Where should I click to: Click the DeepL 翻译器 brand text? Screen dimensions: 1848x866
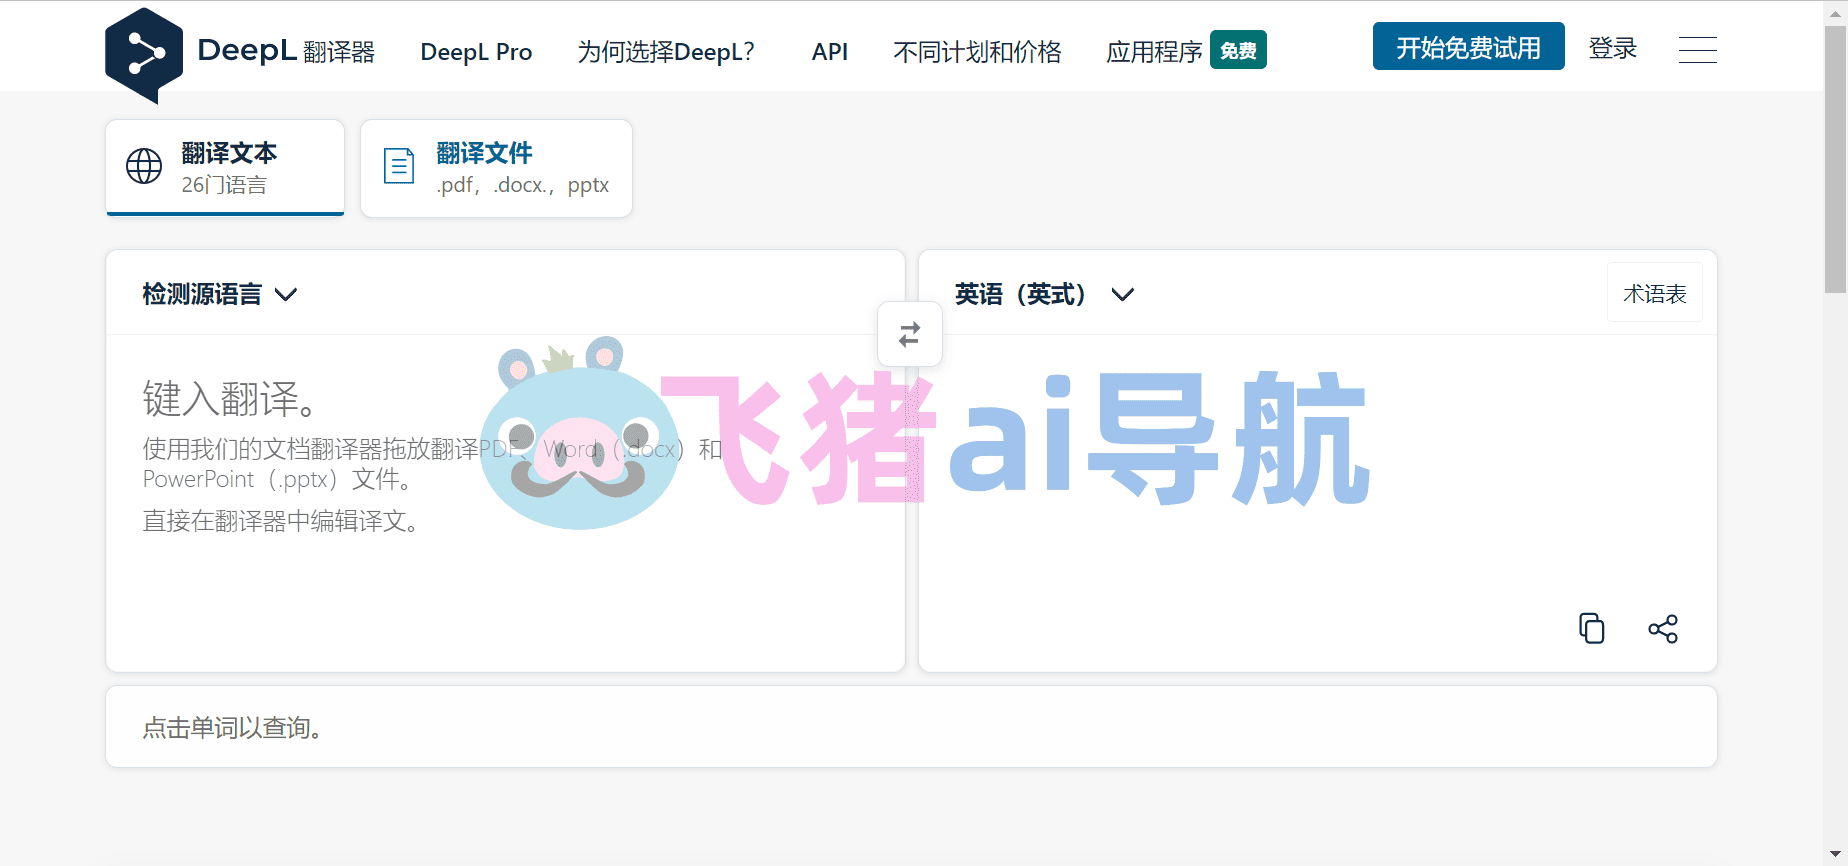[286, 51]
